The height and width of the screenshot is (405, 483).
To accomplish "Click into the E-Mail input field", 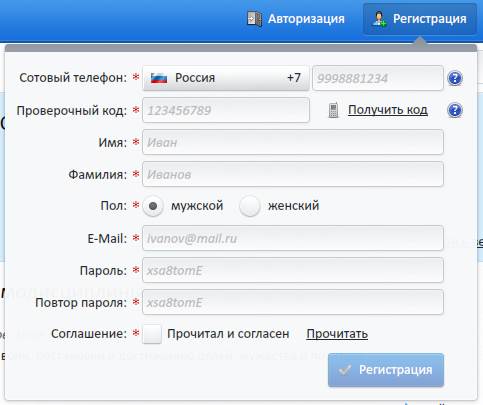I will (x=293, y=238).
